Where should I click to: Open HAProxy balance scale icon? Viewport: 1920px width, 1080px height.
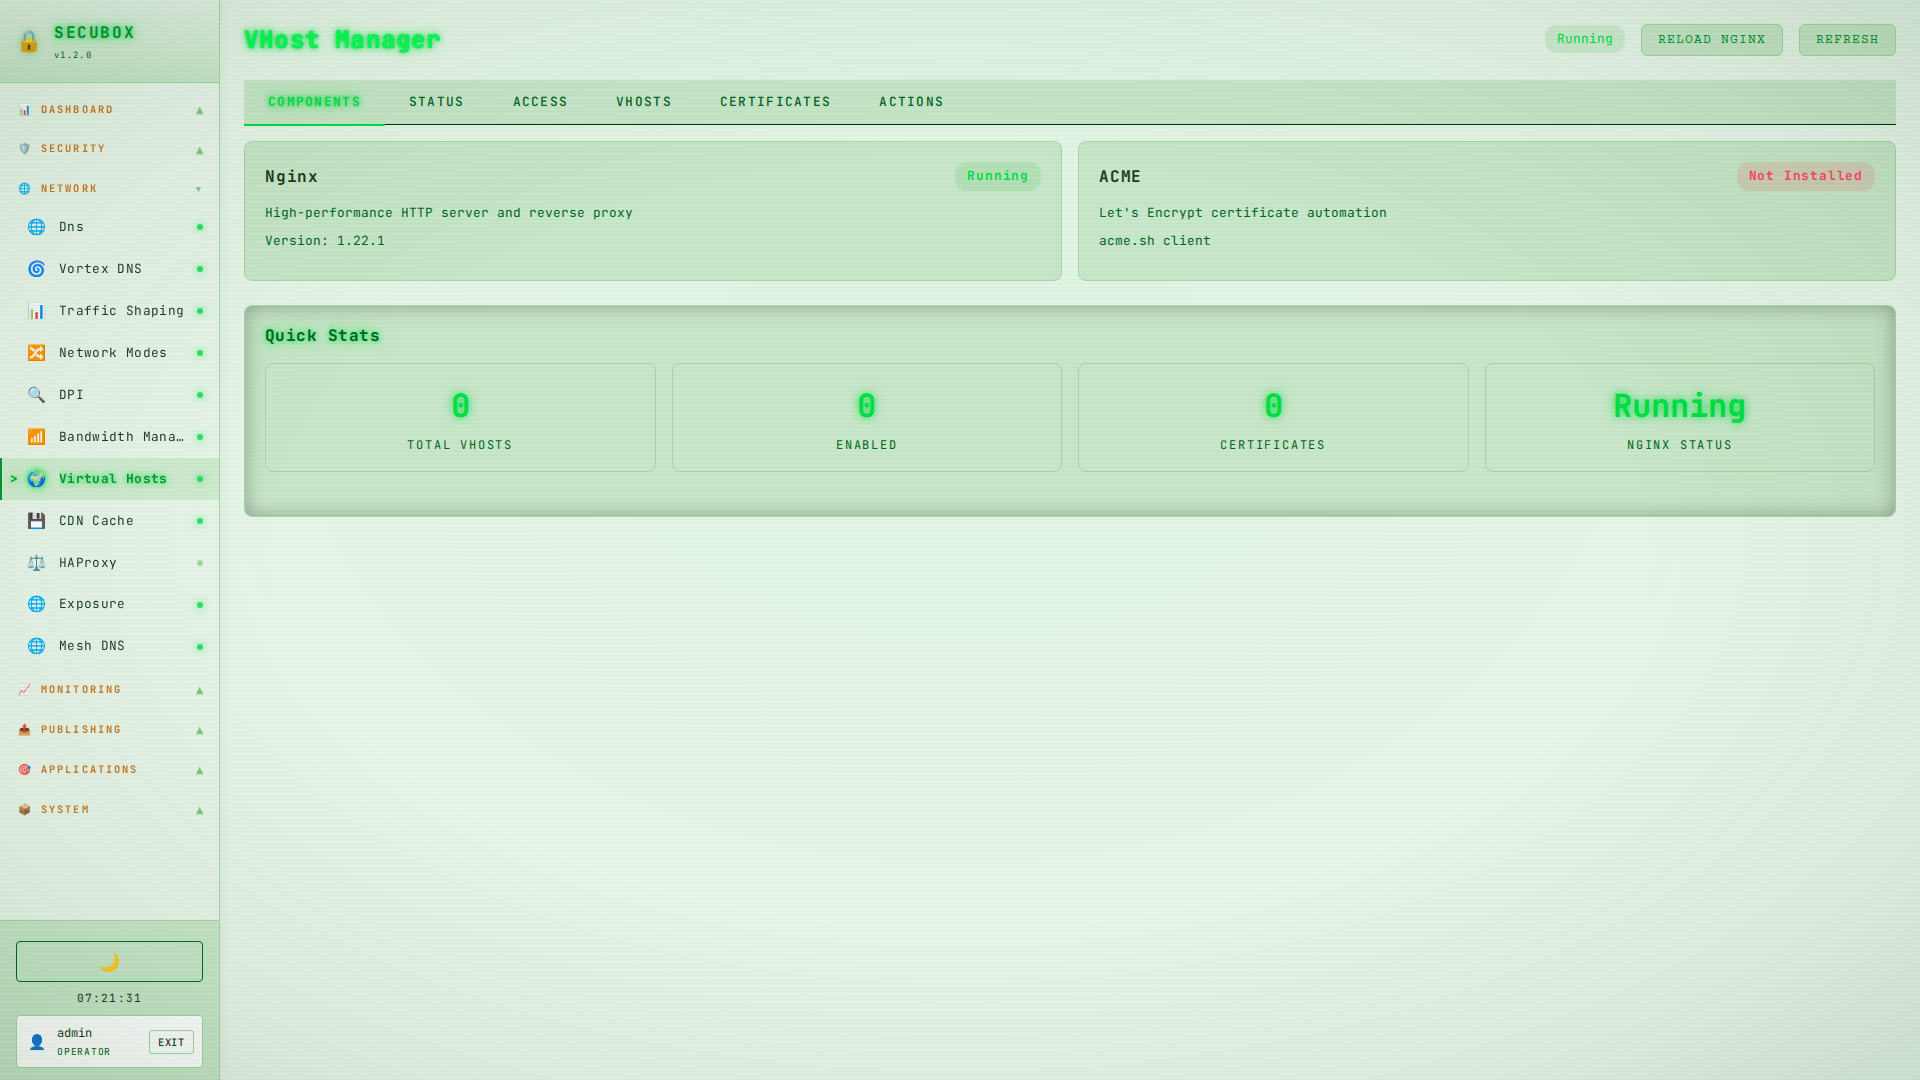pyautogui.click(x=37, y=563)
